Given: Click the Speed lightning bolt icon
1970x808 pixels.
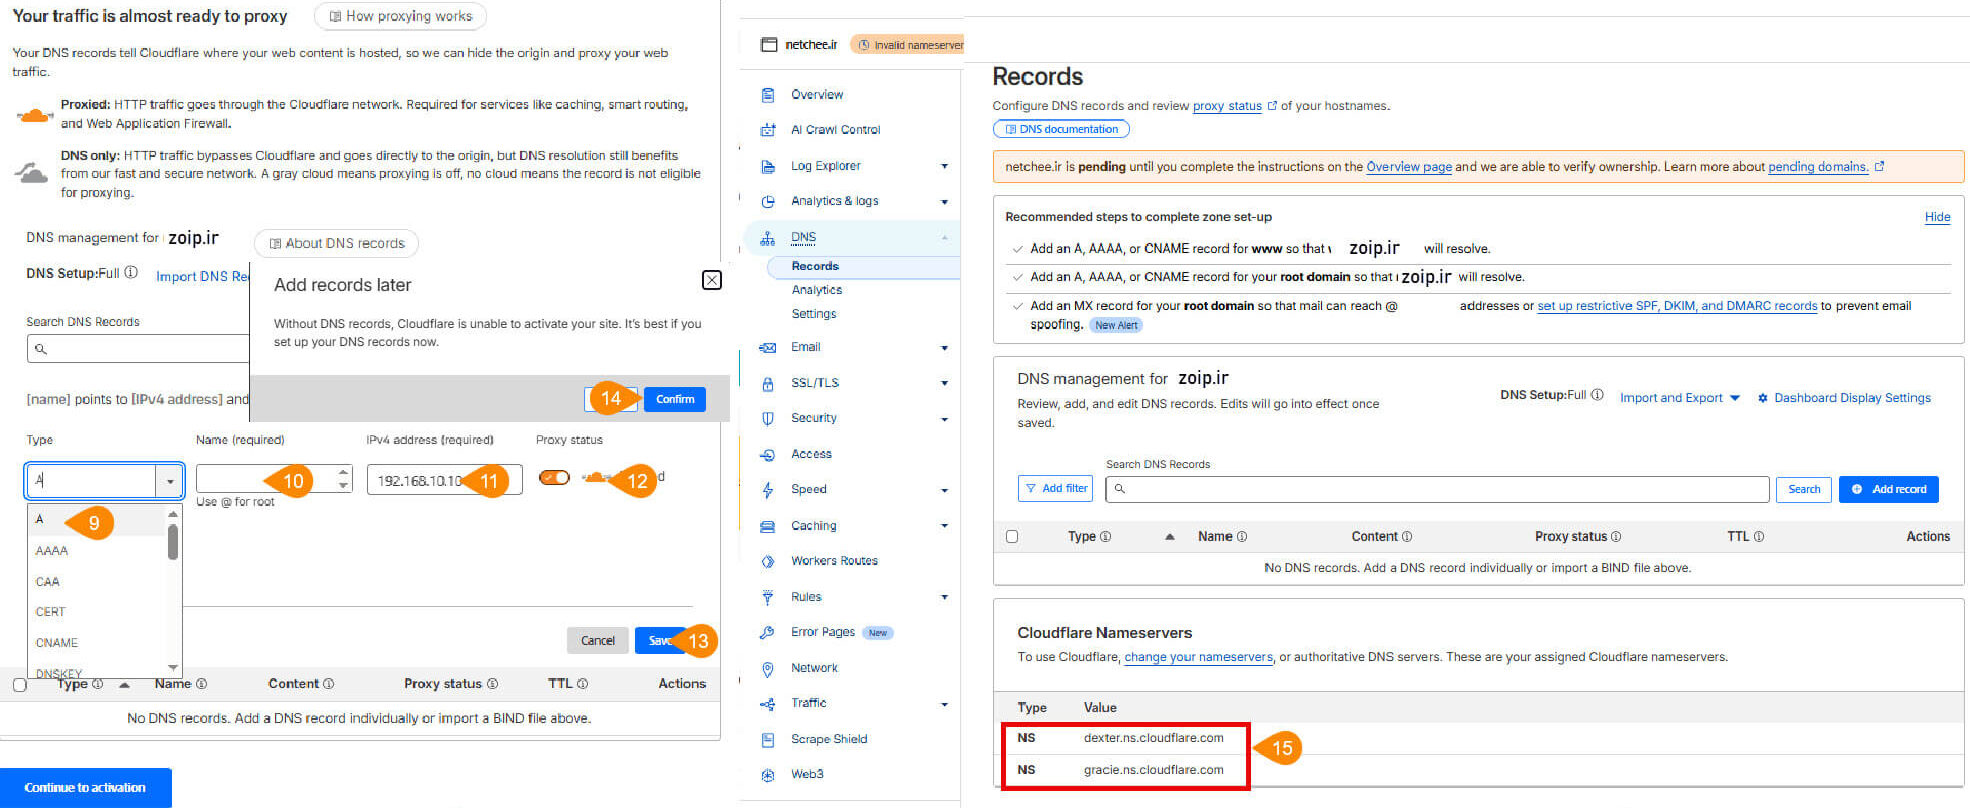Looking at the screenshot, I should (x=768, y=489).
